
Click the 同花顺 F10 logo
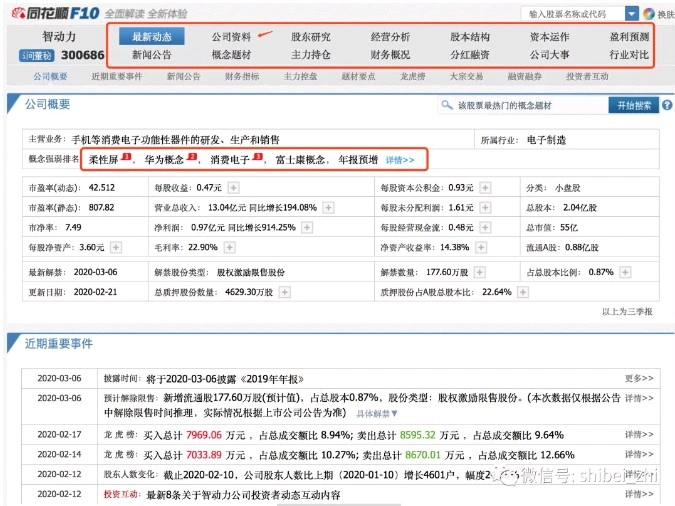[52, 13]
